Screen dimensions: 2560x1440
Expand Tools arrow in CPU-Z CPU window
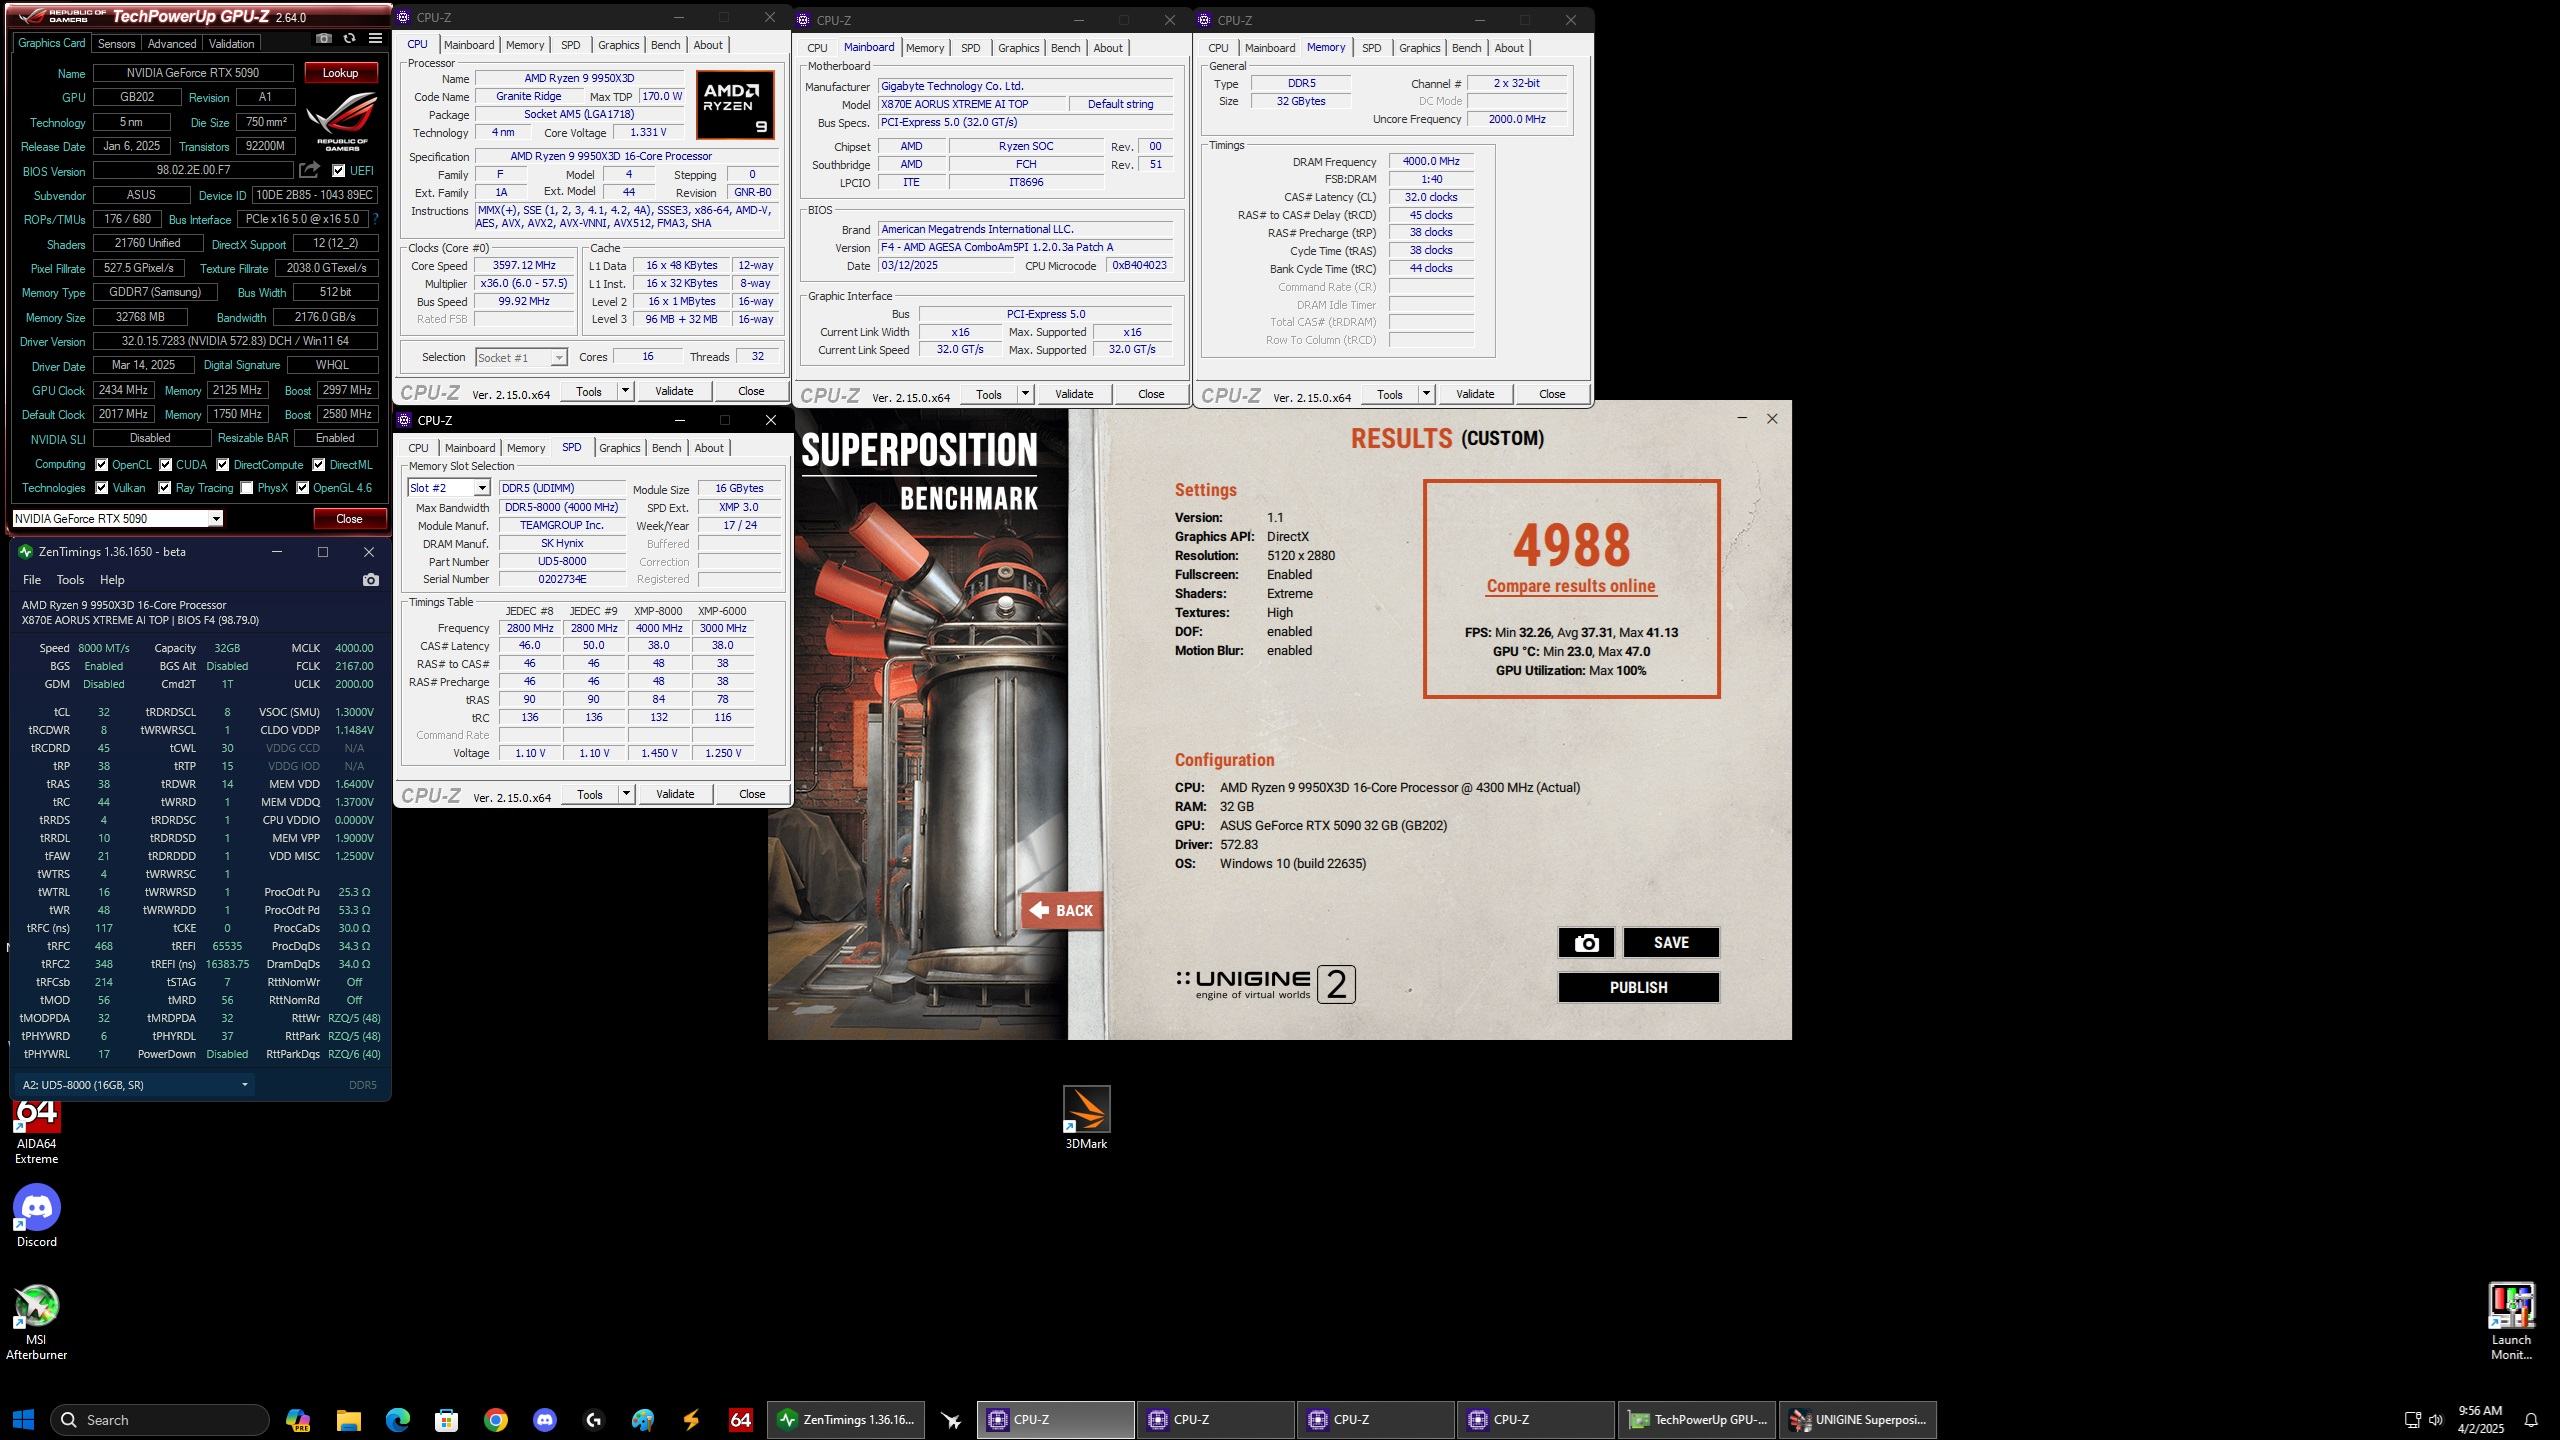625,391
